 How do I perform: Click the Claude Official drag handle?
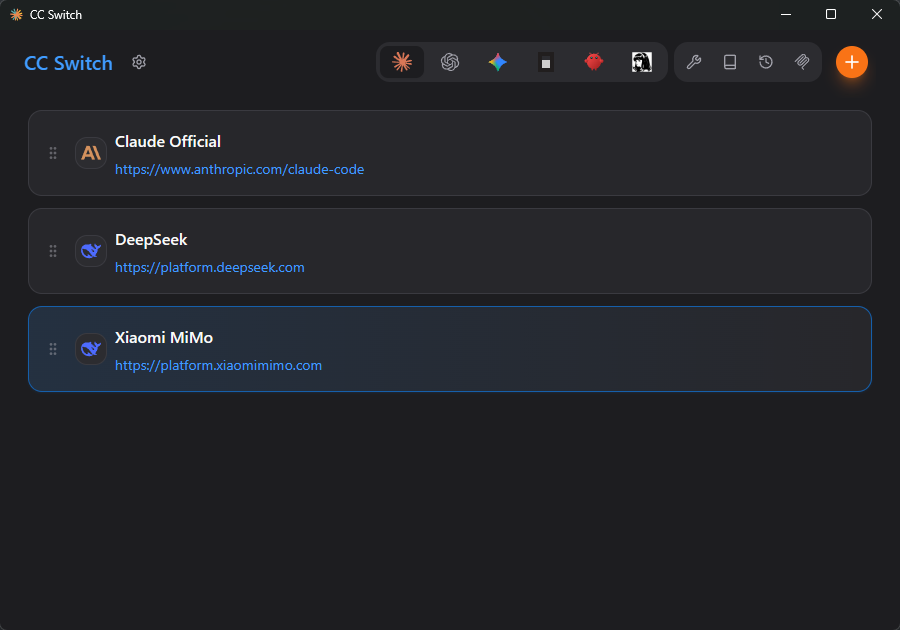[53, 153]
